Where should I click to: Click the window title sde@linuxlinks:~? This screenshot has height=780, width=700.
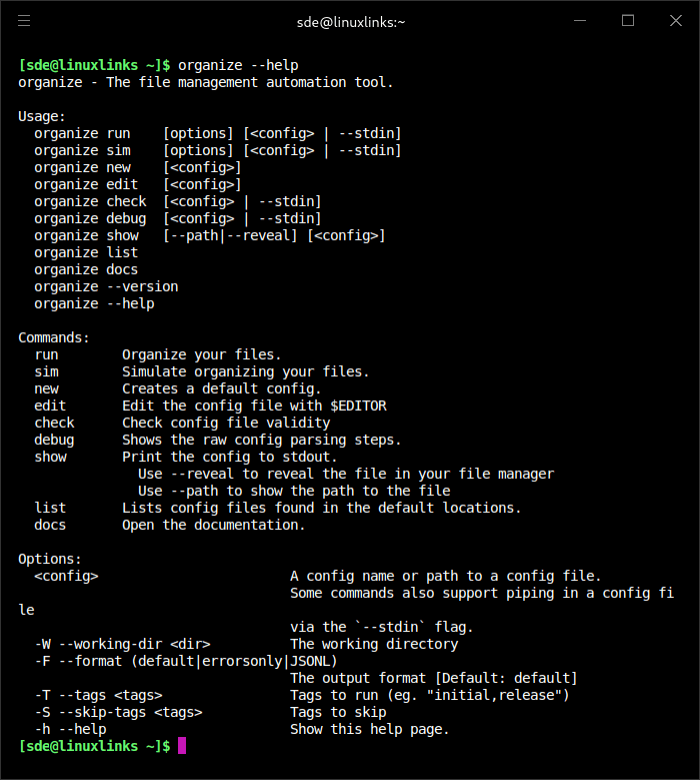coord(350,21)
